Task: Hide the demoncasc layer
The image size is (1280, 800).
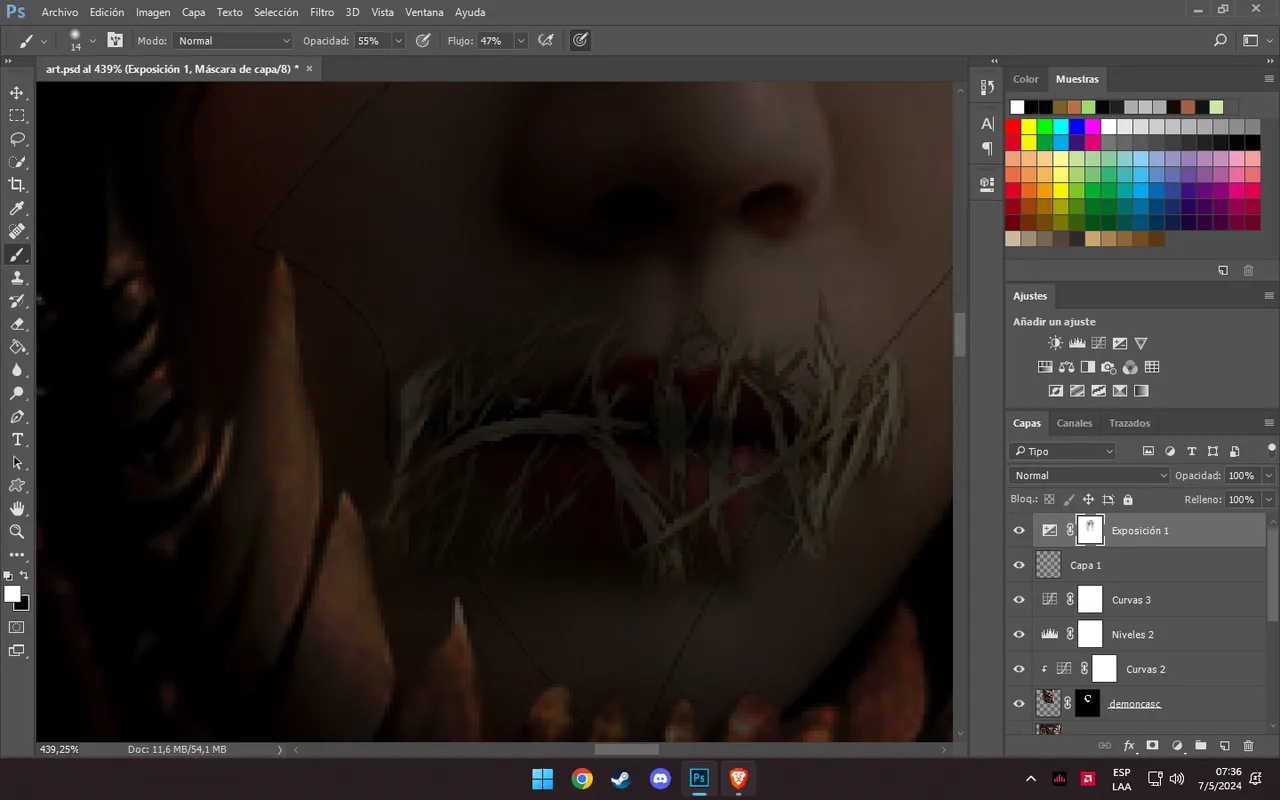Action: click(1019, 703)
